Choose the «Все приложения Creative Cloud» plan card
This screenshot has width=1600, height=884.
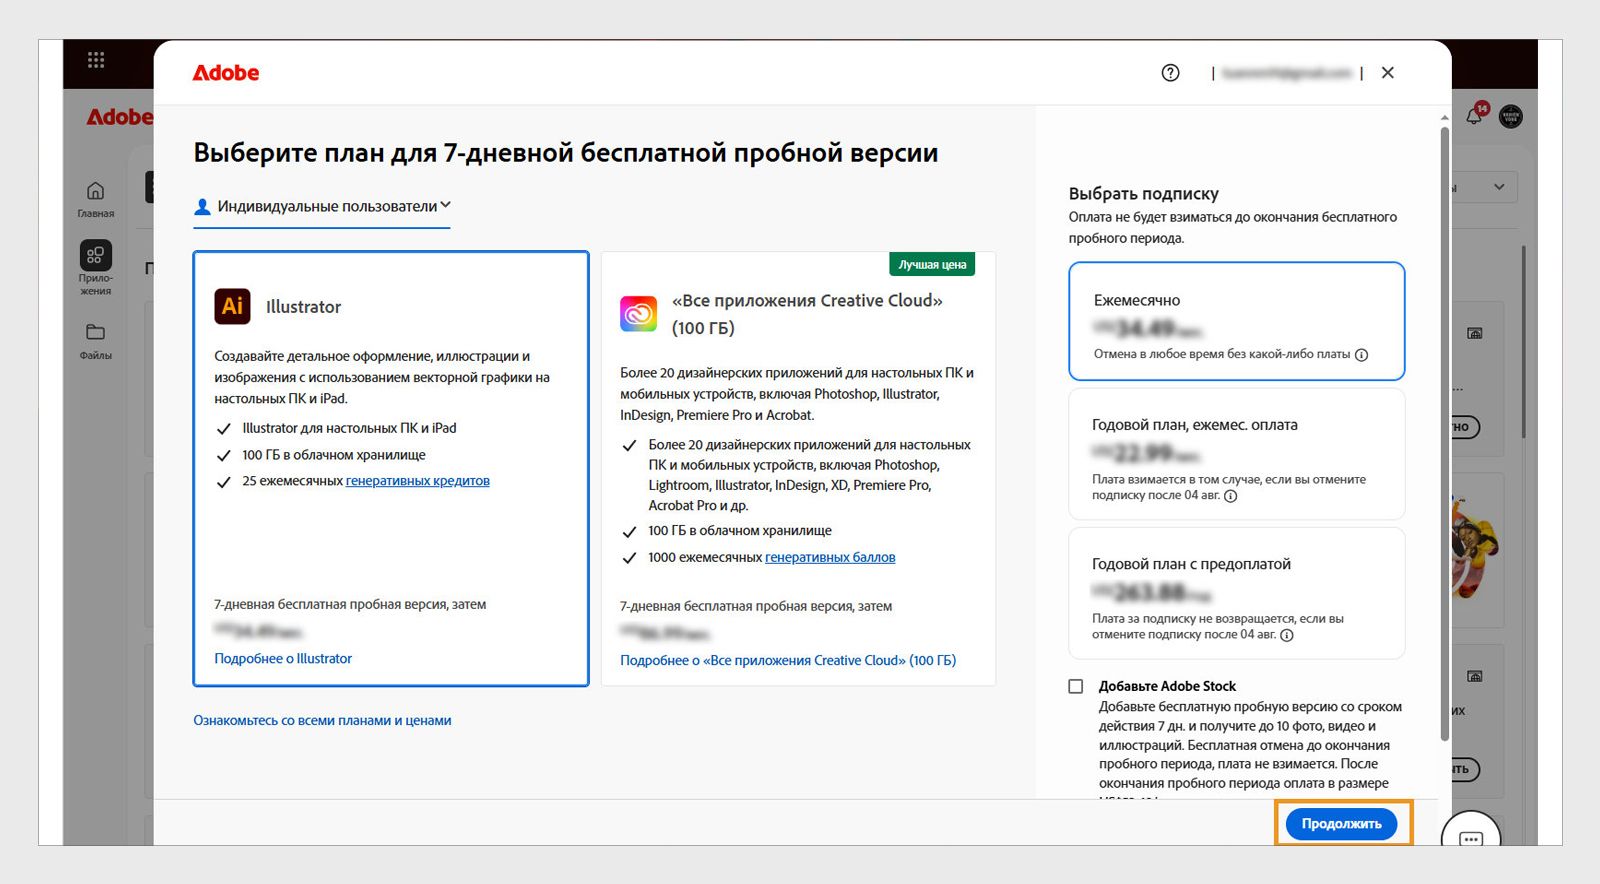798,469
